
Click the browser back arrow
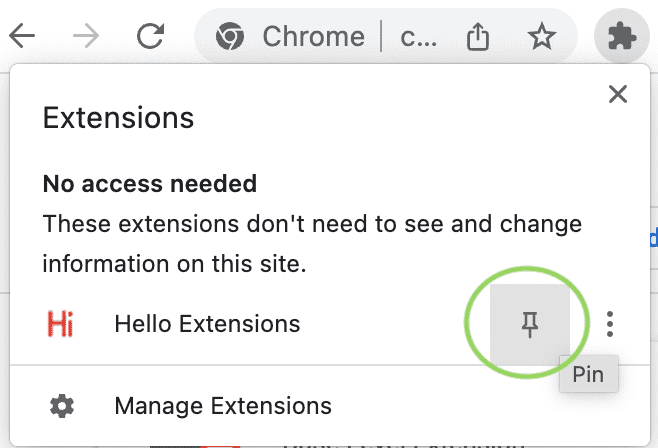point(22,37)
